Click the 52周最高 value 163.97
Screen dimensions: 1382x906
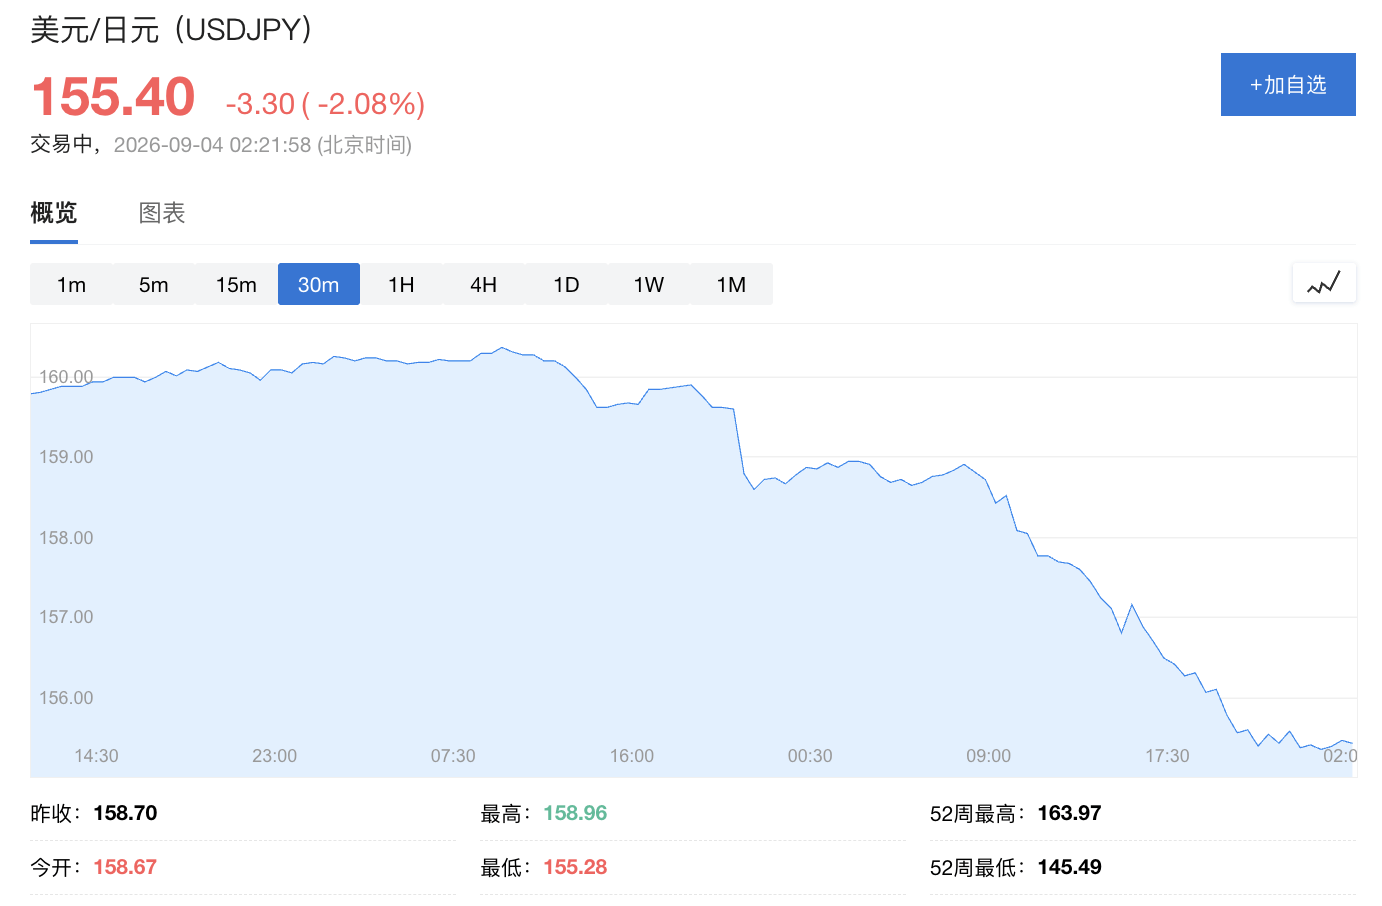tap(1069, 813)
